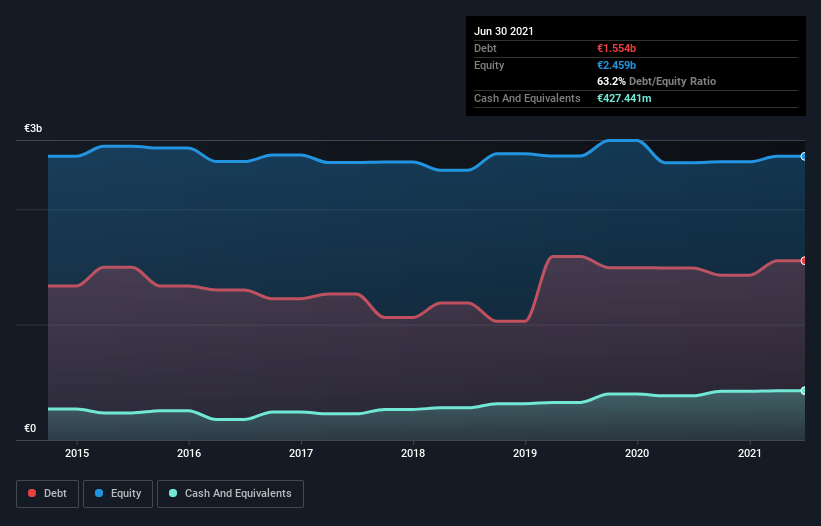
Task: Click the Jun 30 2021 tooltip date
Action: click(504, 31)
